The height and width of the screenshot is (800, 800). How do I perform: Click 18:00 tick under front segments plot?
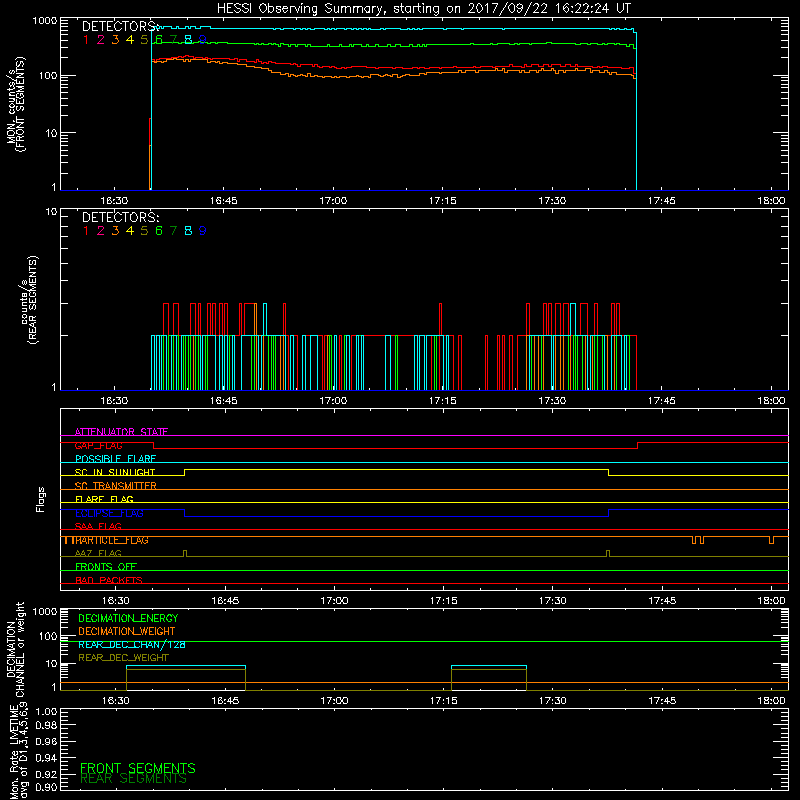pos(771,201)
